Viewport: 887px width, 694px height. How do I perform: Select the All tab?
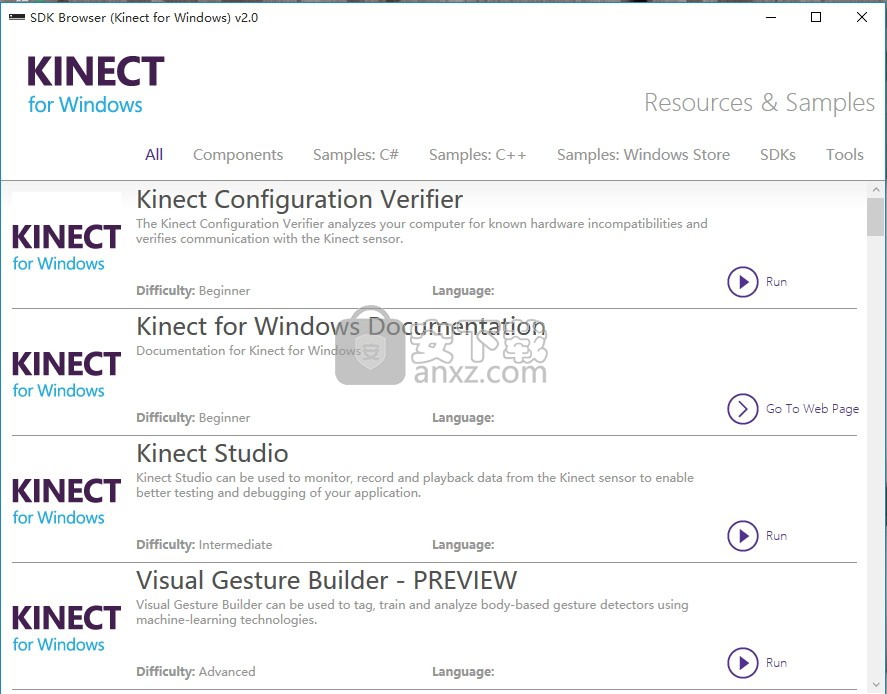(154, 154)
